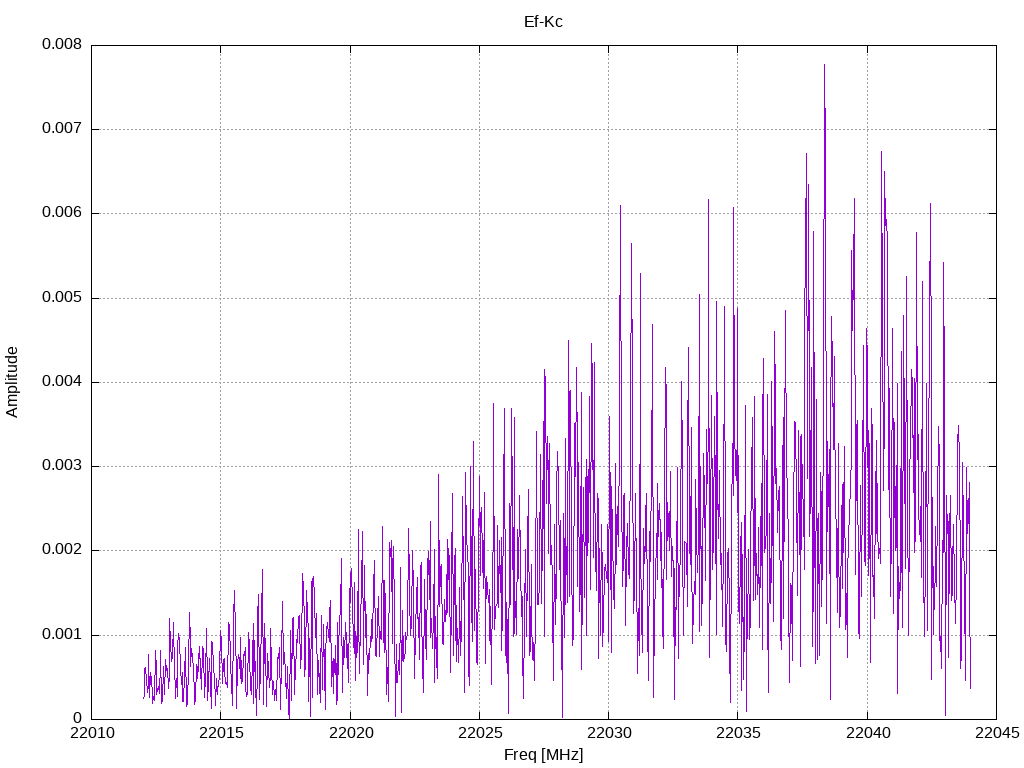Click the x-axis tick label 22020
Image resolution: width=1024 pixels, height=768 pixels.
click(x=351, y=733)
